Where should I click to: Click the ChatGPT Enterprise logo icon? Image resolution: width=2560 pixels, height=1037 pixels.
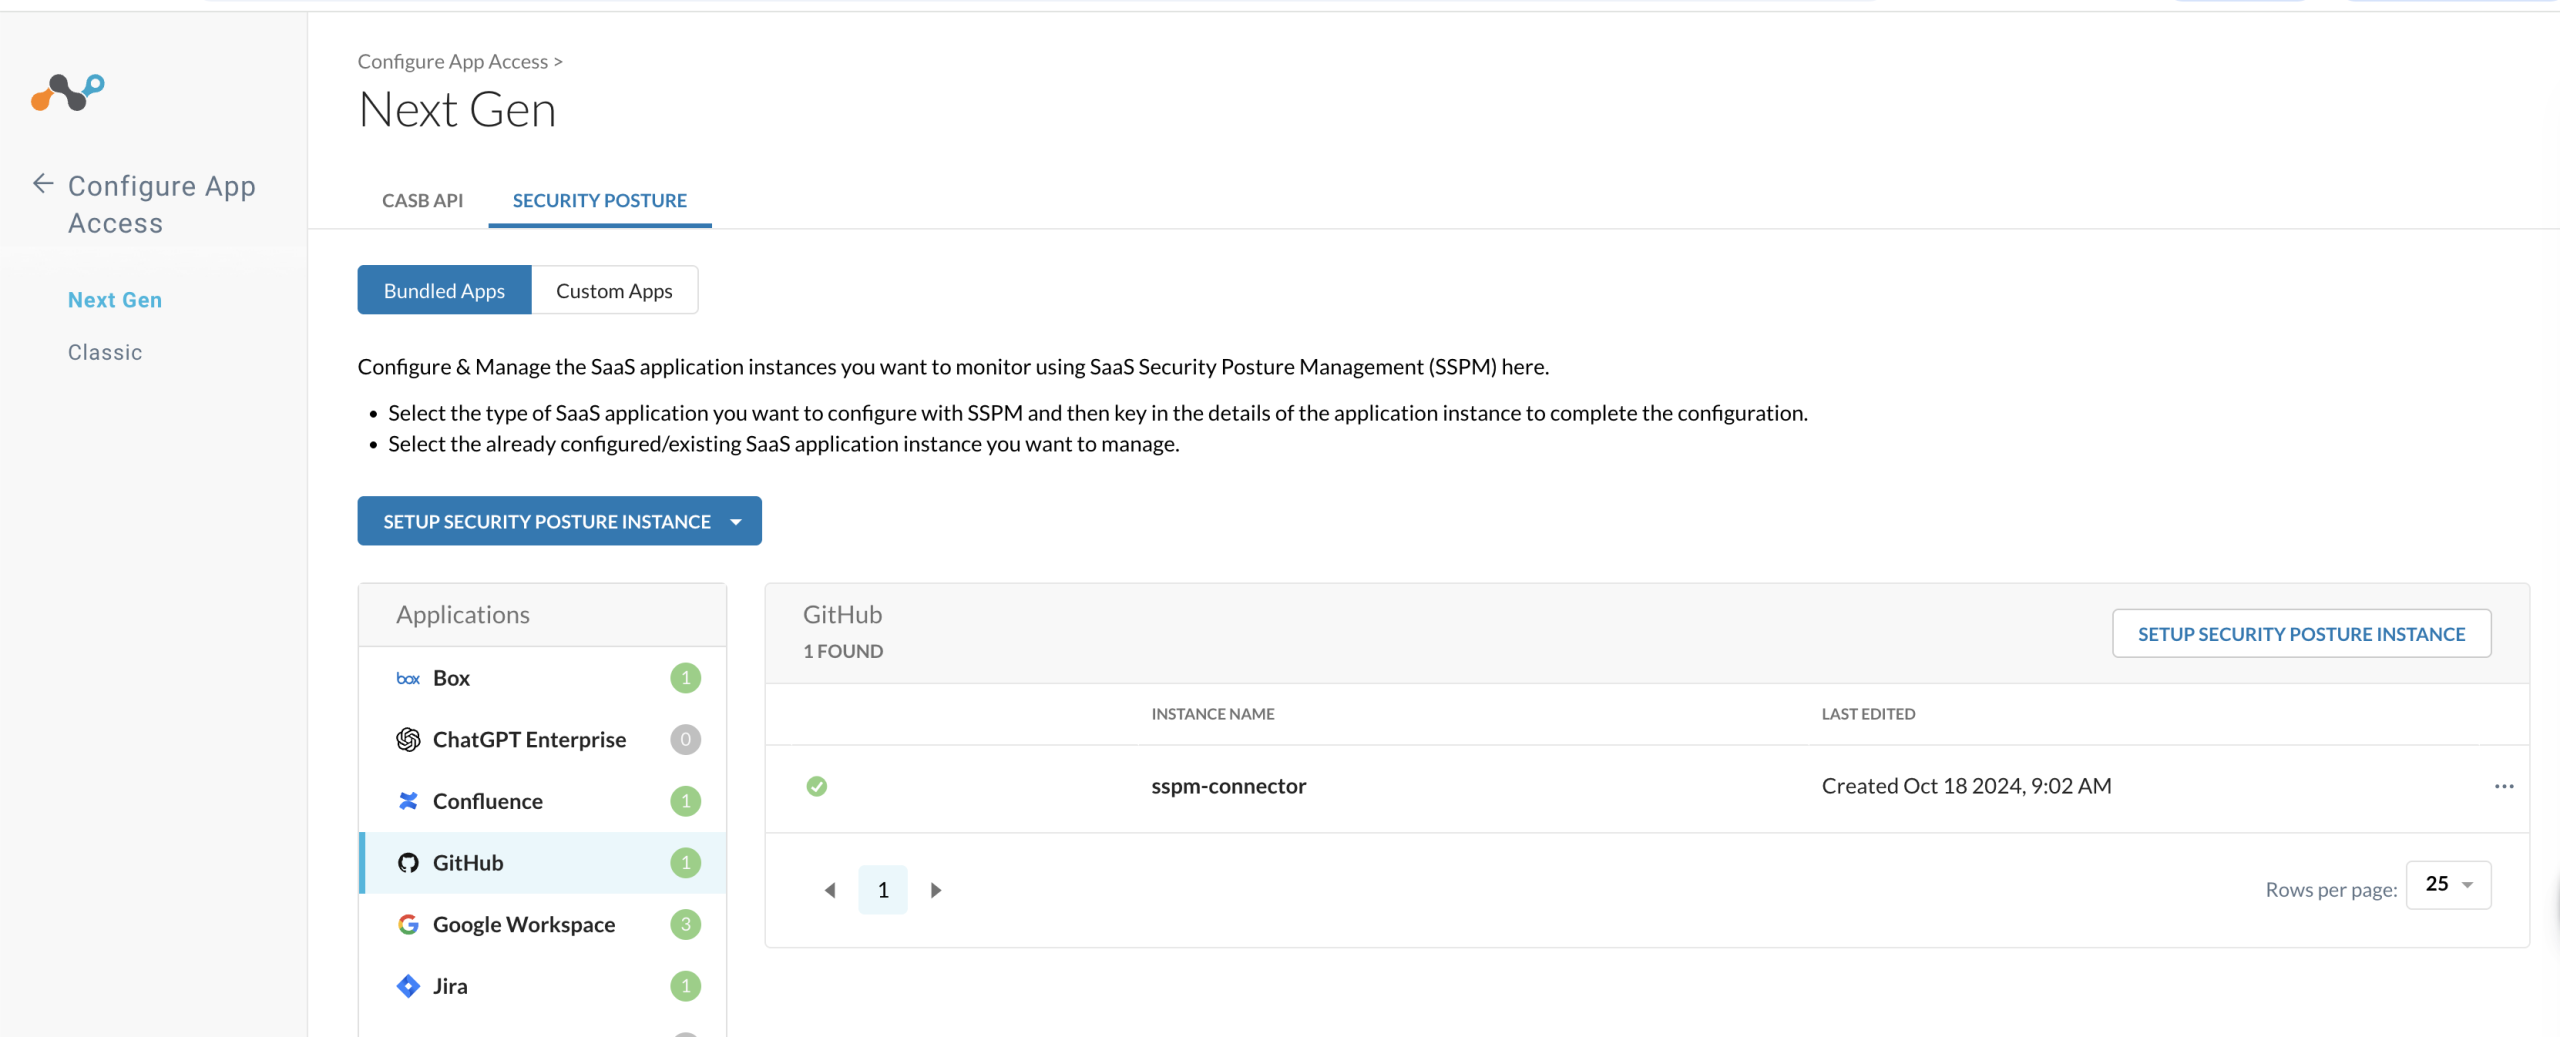[408, 740]
